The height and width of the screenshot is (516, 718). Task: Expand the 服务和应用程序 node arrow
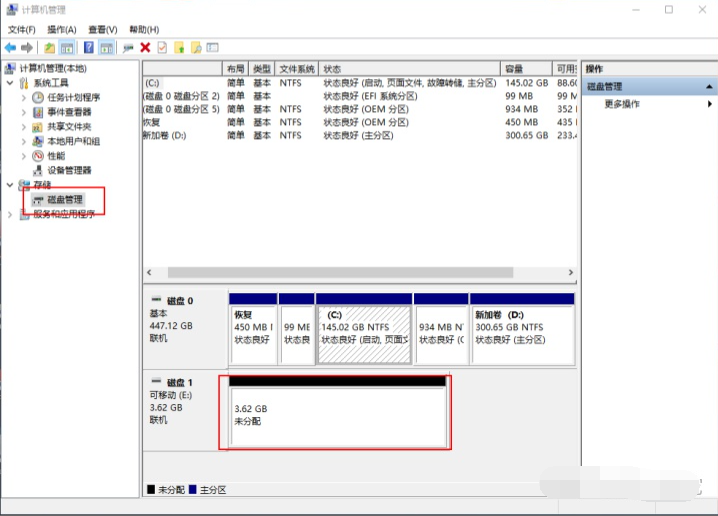(x=11, y=214)
